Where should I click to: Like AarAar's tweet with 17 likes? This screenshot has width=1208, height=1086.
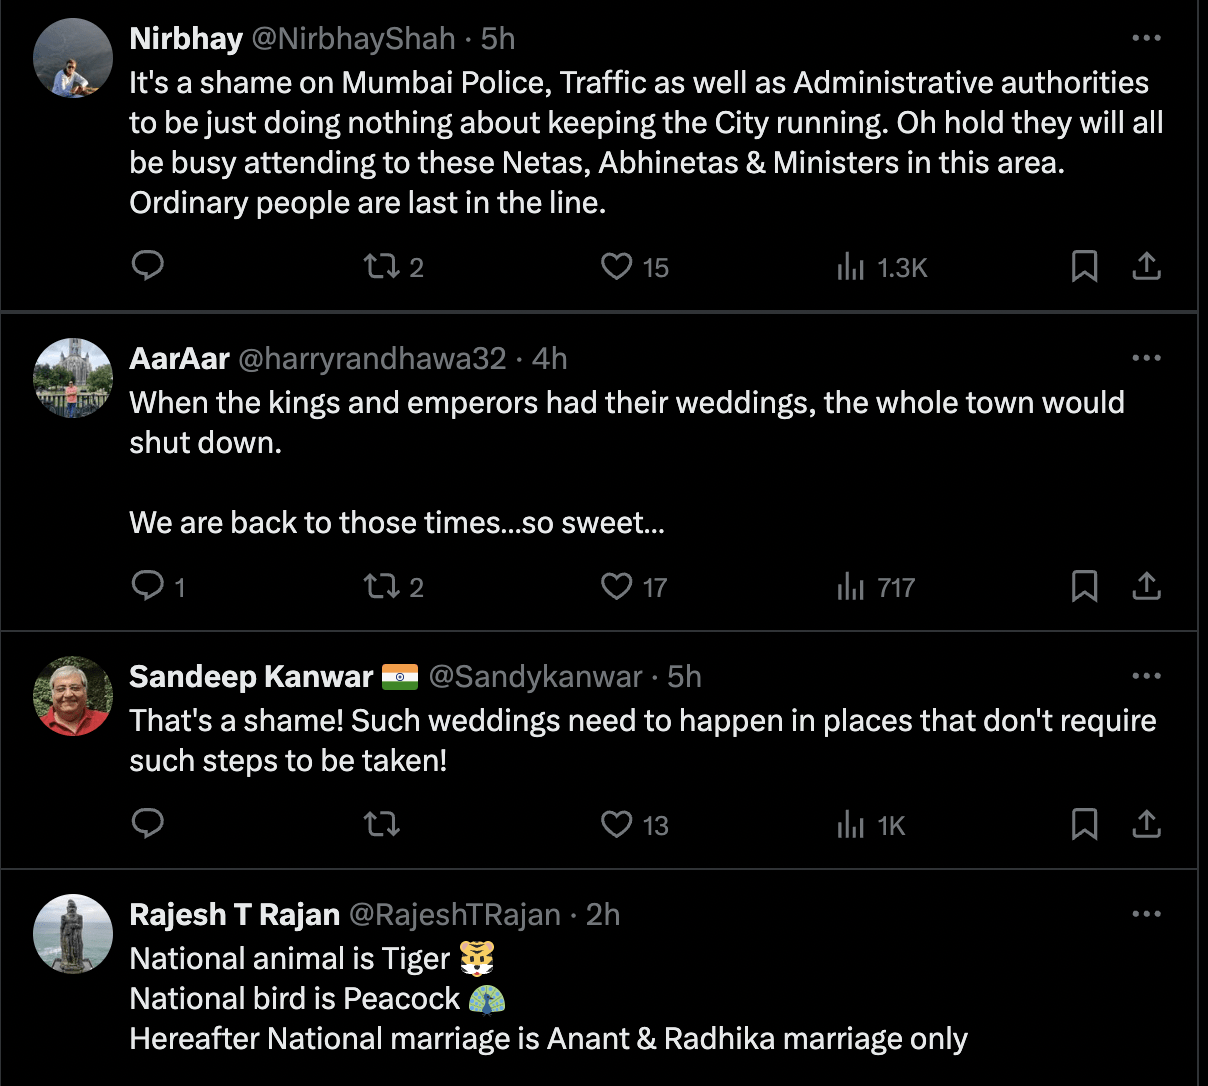[616, 586]
